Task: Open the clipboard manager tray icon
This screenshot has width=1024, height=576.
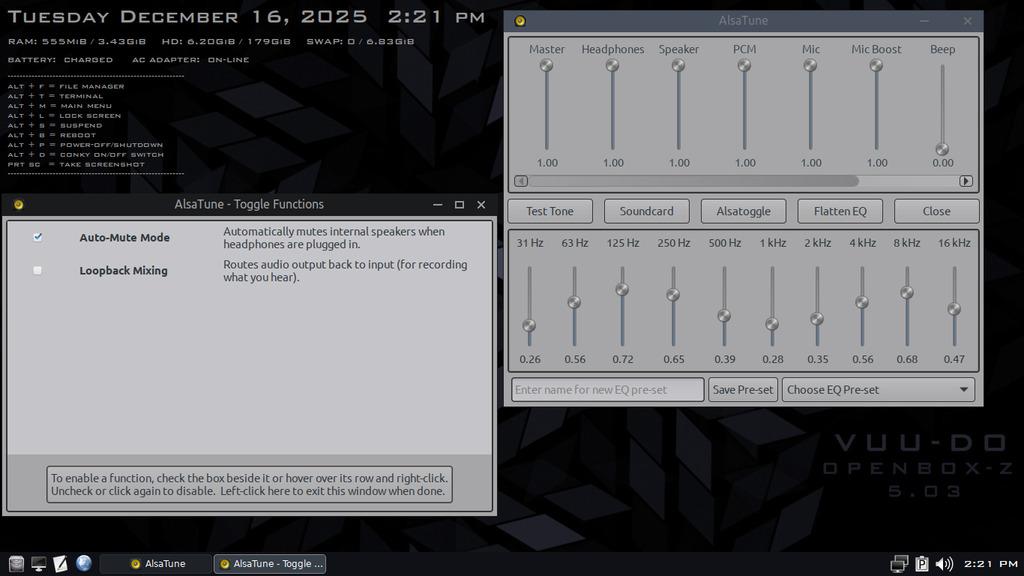Action: click(x=922, y=564)
